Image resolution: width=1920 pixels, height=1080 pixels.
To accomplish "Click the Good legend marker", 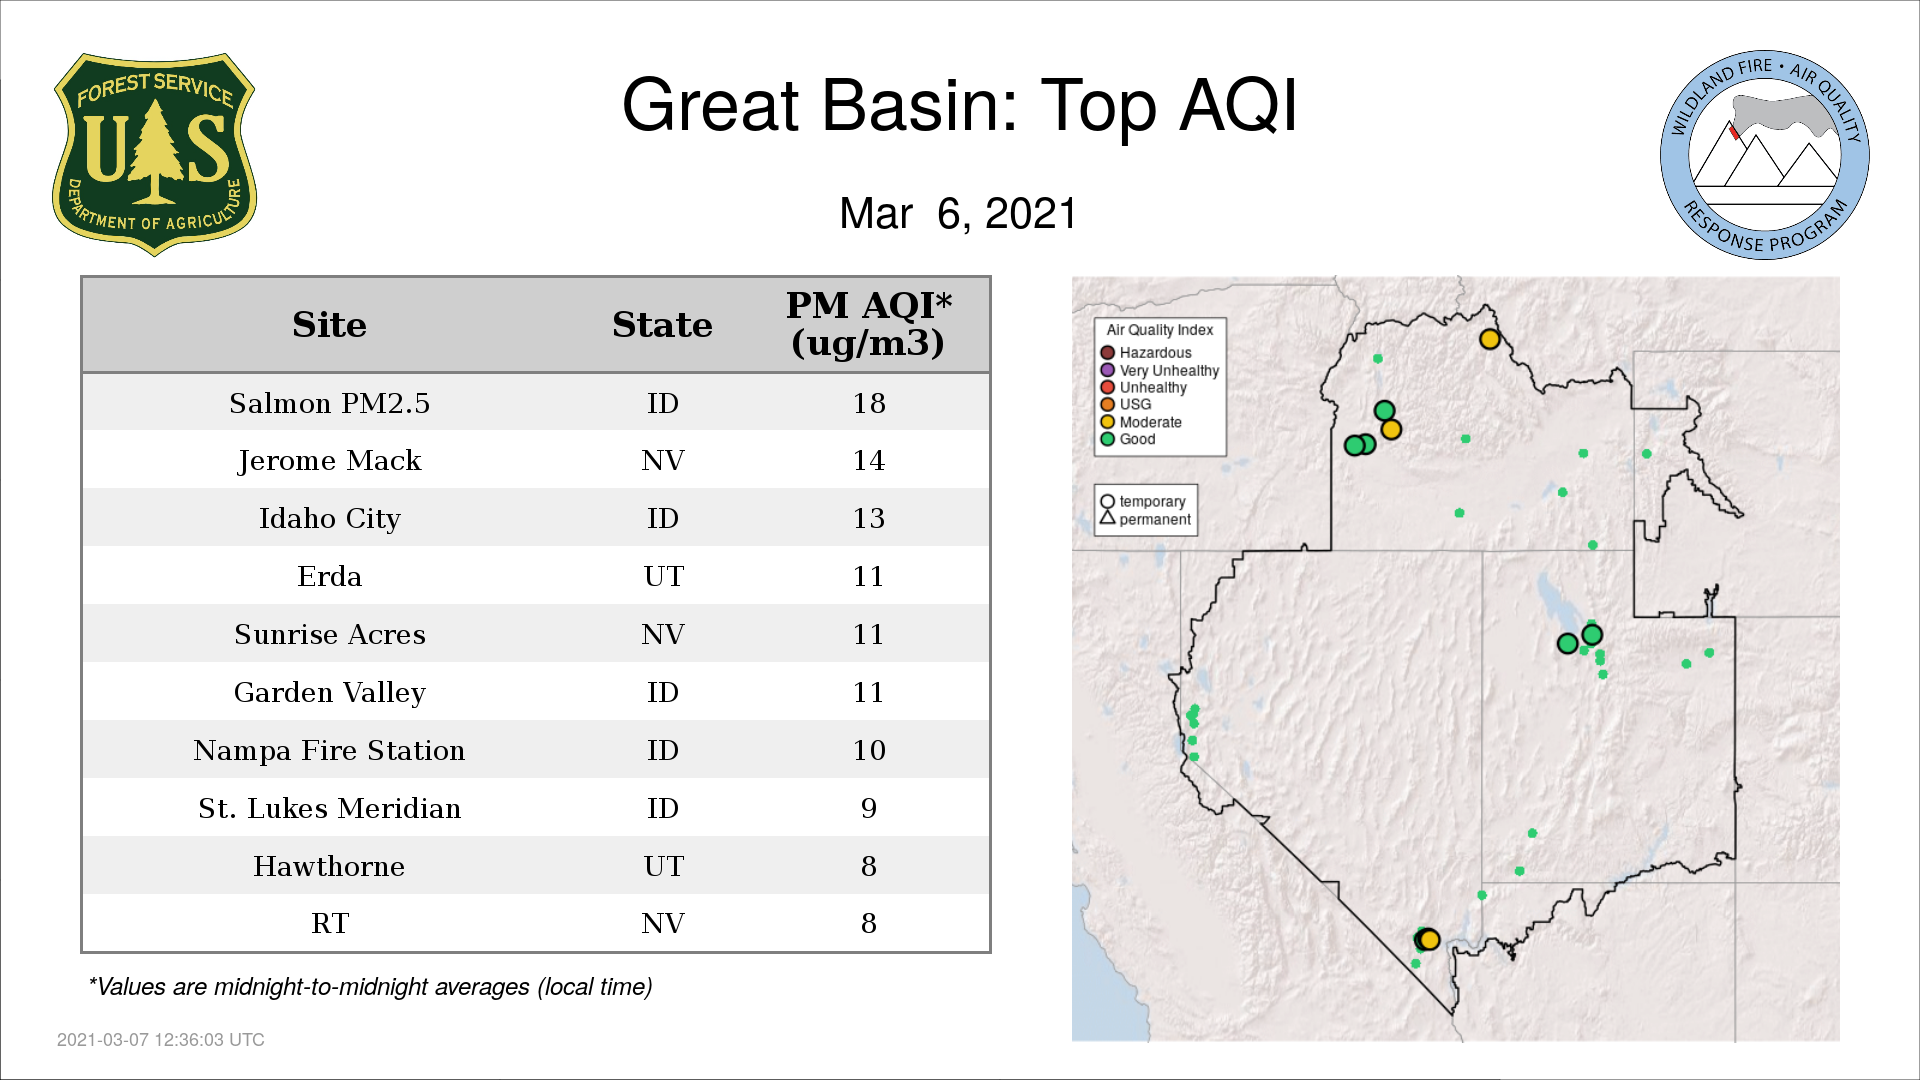I will pos(1107,439).
